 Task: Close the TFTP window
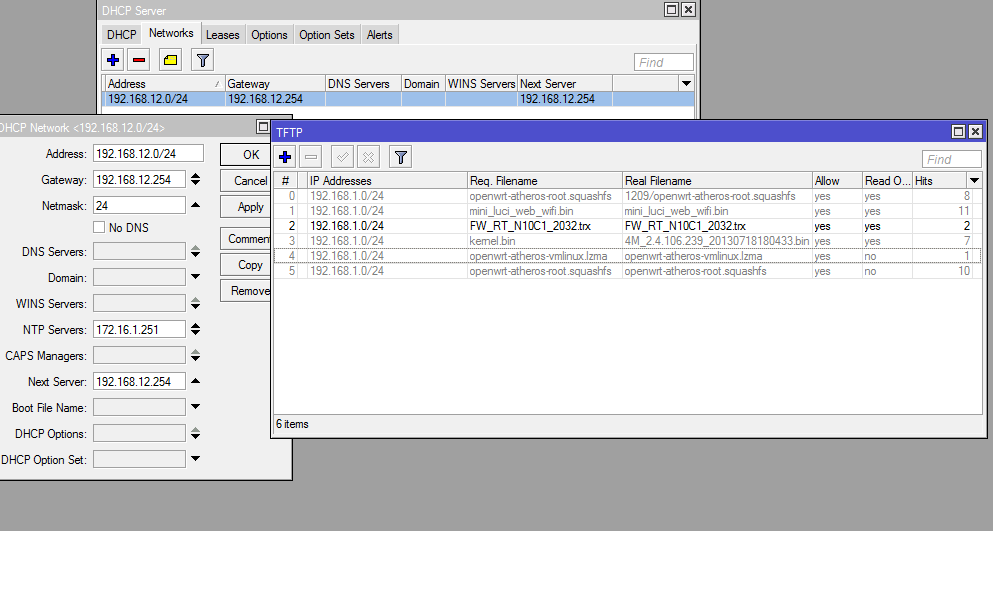[975, 132]
